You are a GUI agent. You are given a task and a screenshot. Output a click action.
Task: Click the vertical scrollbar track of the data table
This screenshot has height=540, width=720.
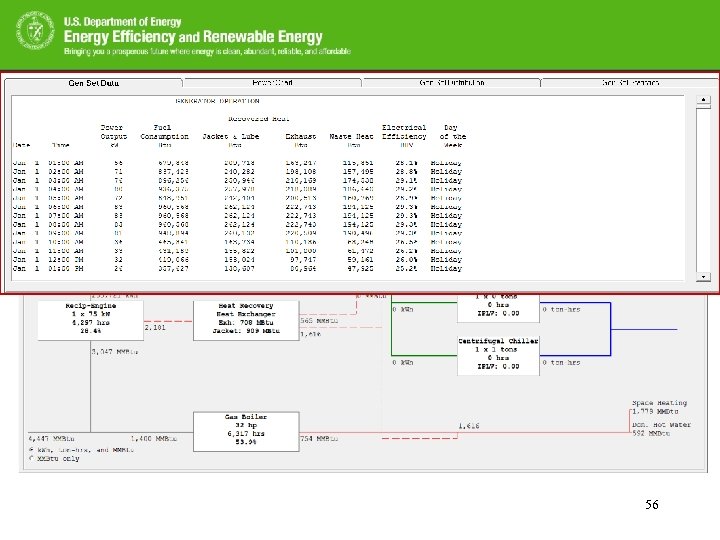(703, 188)
